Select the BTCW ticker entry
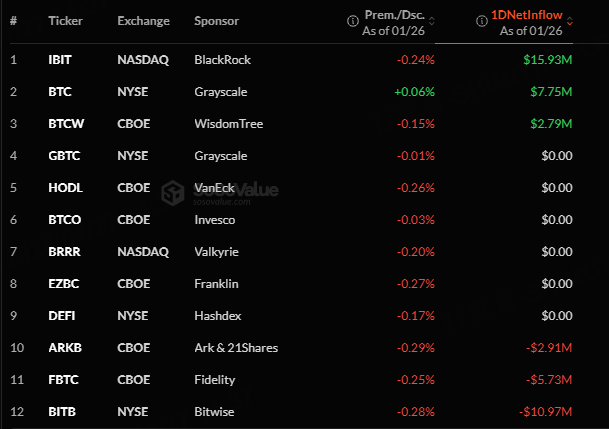 (66, 124)
